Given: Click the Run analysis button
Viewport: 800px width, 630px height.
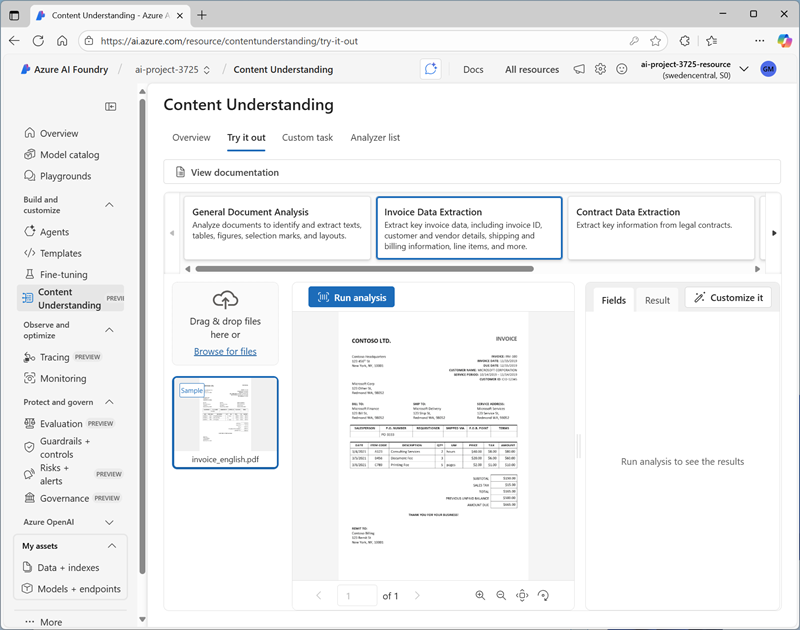Looking at the screenshot, I should click(x=351, y=297).
